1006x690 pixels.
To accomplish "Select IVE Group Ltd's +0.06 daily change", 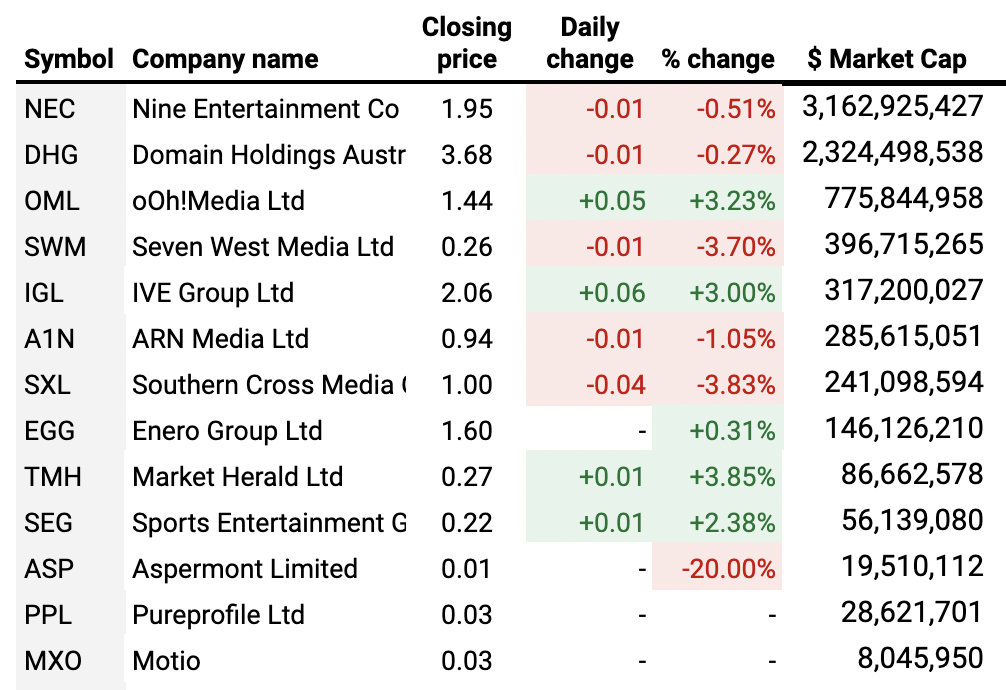I will click(612, 293).
